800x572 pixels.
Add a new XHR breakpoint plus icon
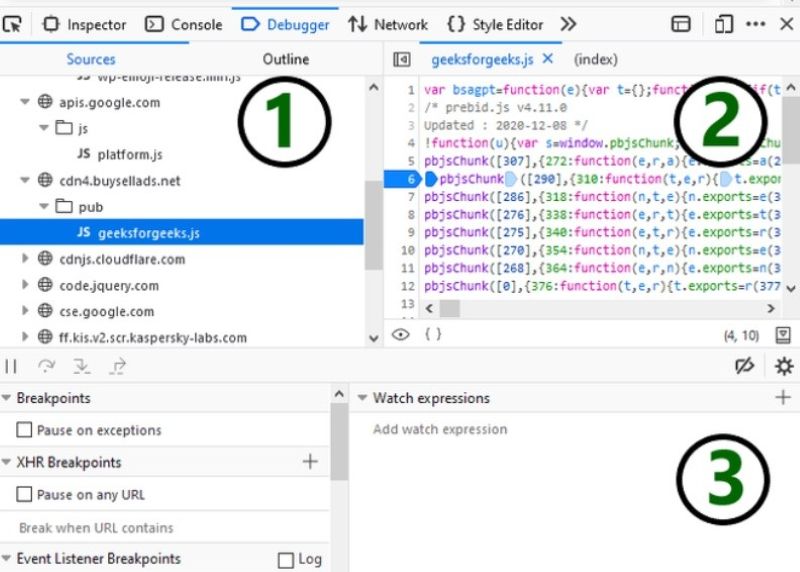coord(310,462)
